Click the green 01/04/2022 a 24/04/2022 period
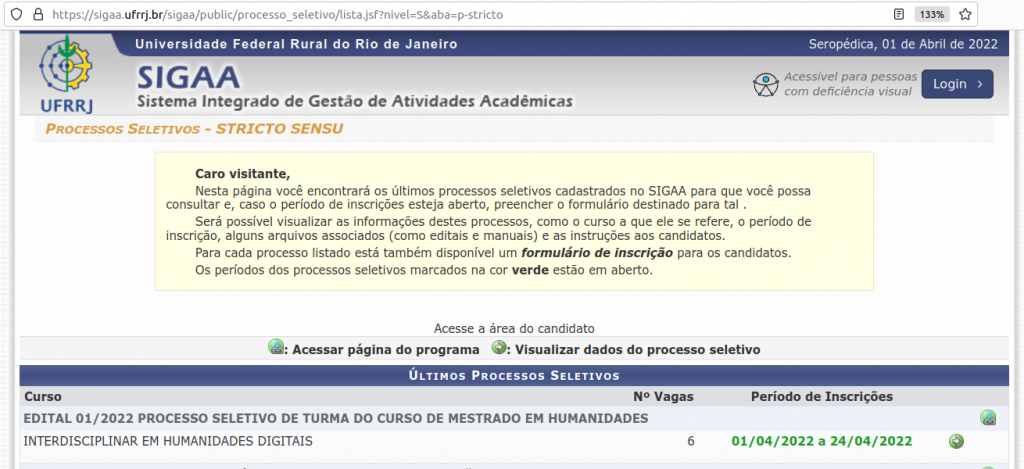 tap(821, 441)
